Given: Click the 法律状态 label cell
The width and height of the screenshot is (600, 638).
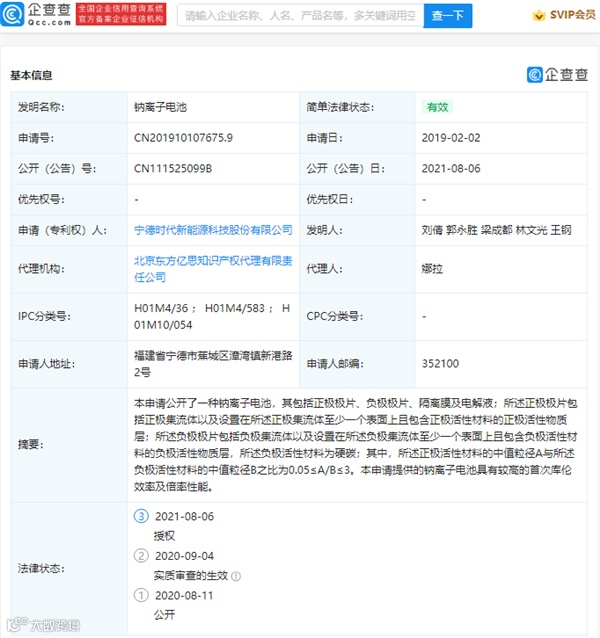Looking at the screenshot, I should [x=70, y=568].
